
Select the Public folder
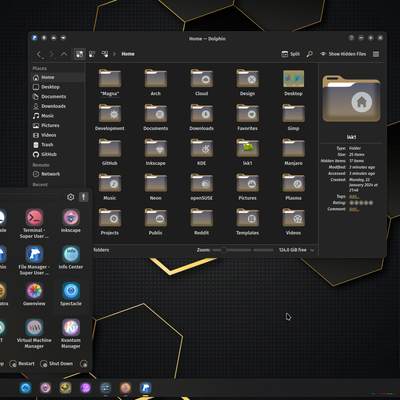click(x=156, y=222)
